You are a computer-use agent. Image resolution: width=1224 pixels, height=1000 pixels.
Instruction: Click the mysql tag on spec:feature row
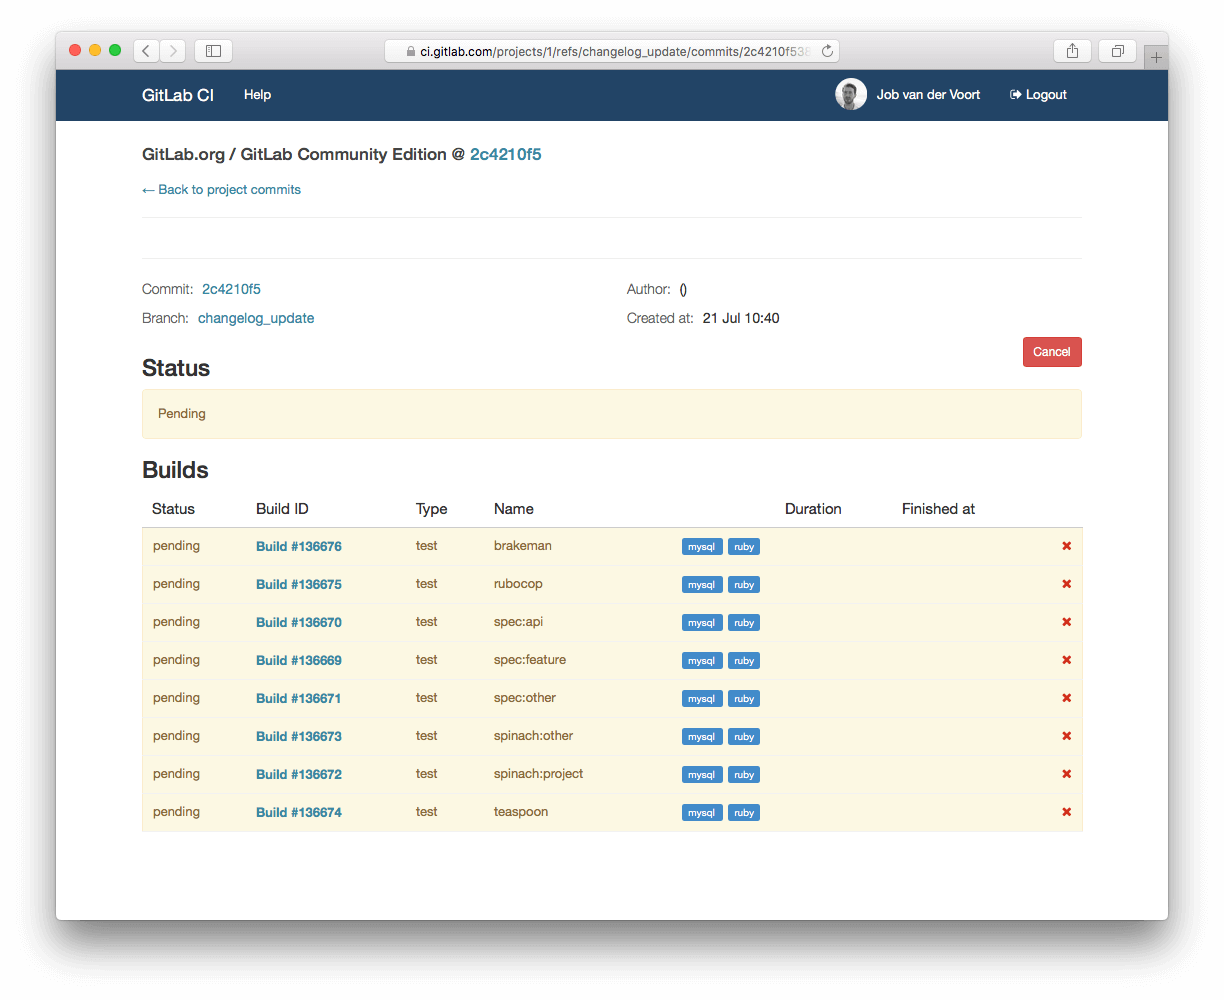(x=701, y=661)
